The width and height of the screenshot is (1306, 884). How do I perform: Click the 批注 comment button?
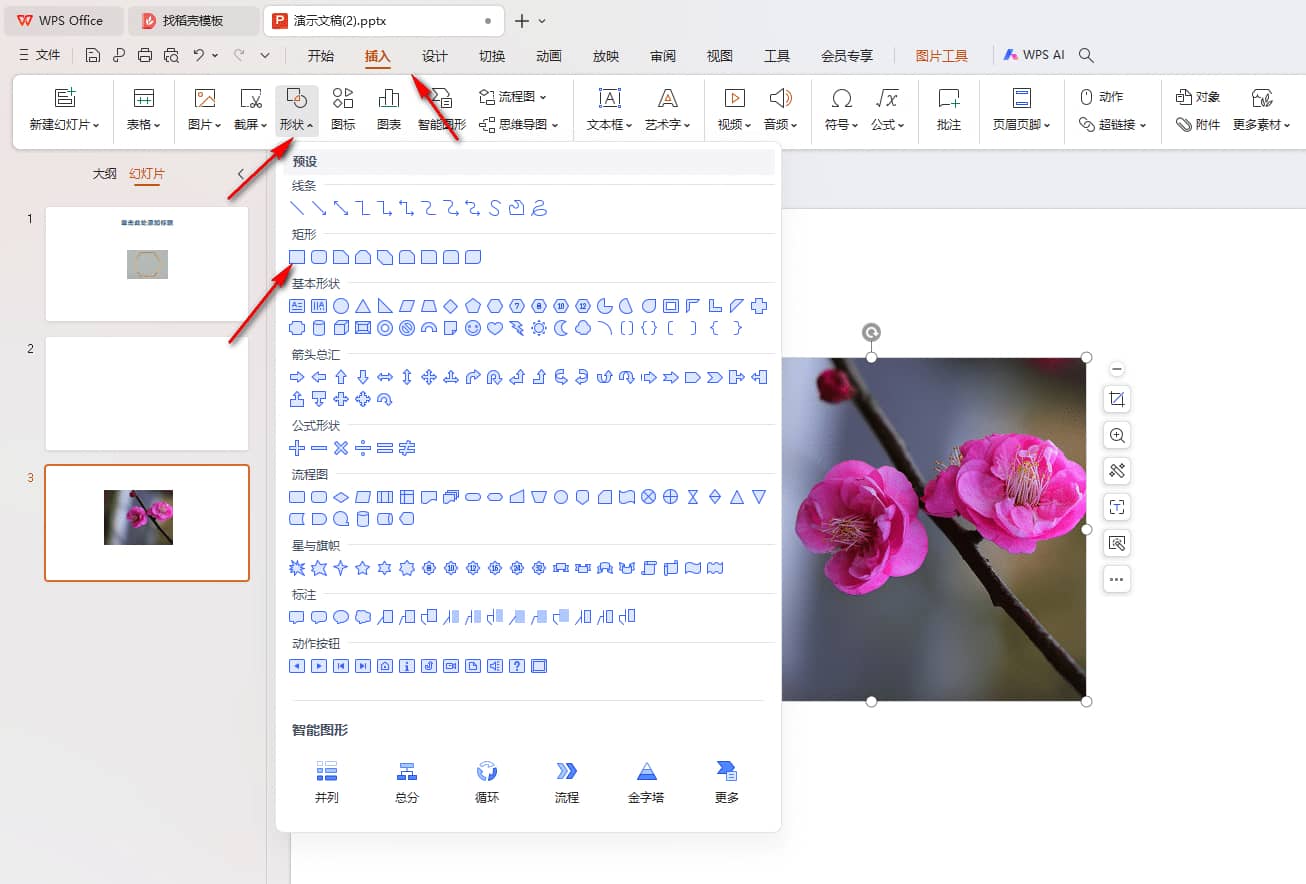(x=949, y=110)
